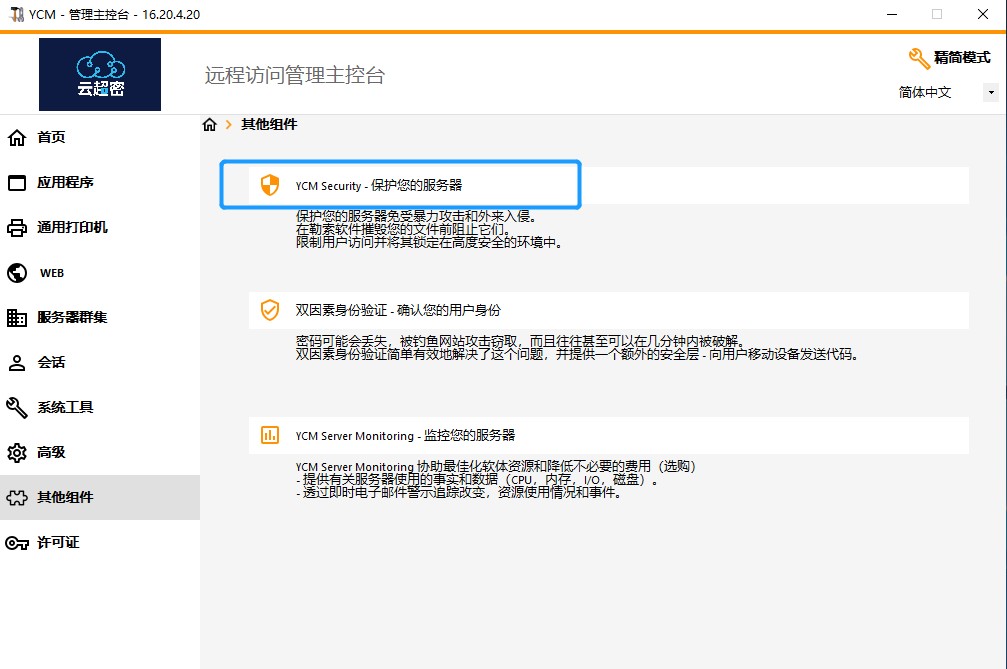
Task: Open 系统工具 menu entry
Action: pyautogui.click(x=100, y=408)
